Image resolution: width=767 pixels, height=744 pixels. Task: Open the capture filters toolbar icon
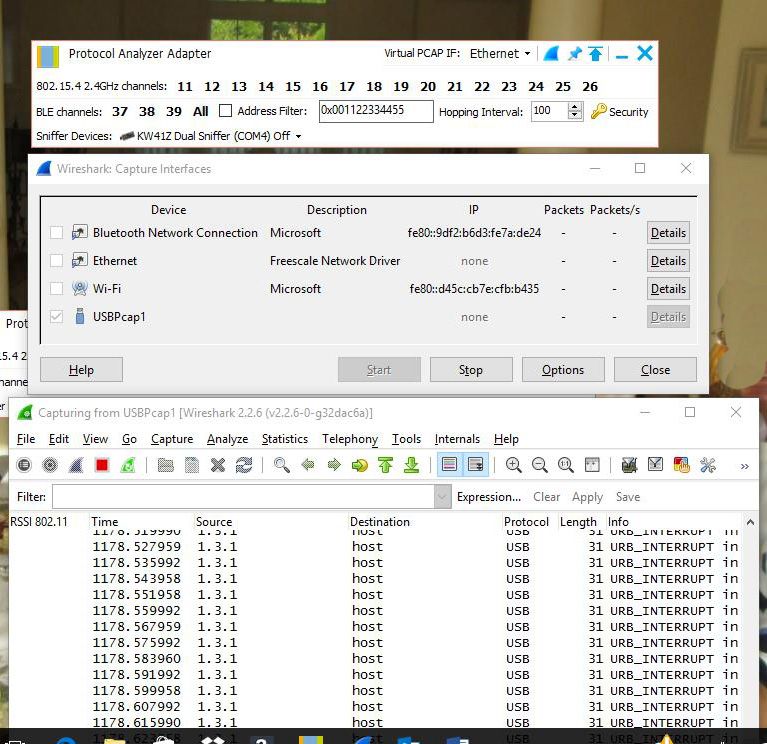629,465
